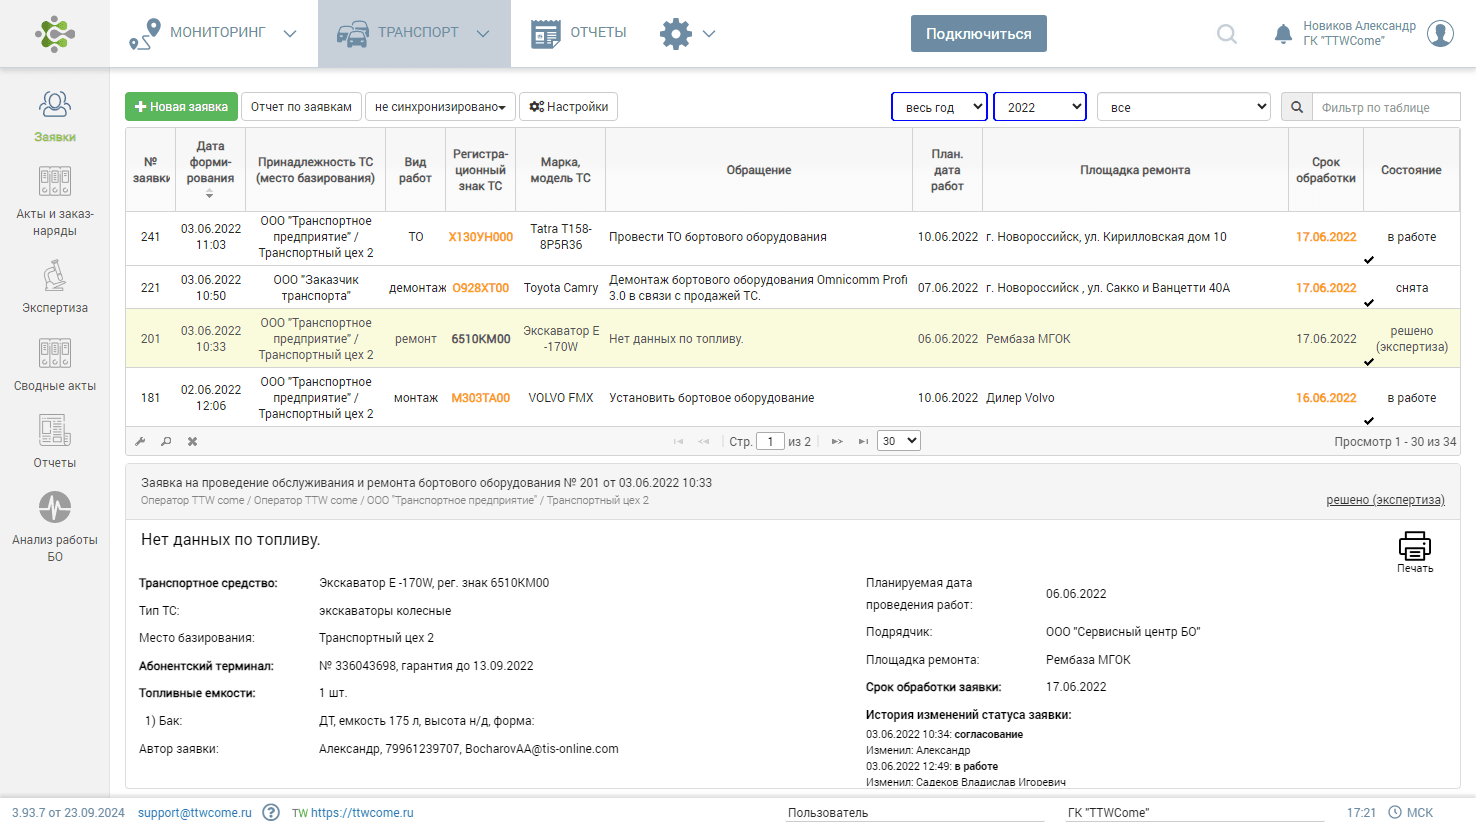Click Новая заявка button

[x=181, y=107]
